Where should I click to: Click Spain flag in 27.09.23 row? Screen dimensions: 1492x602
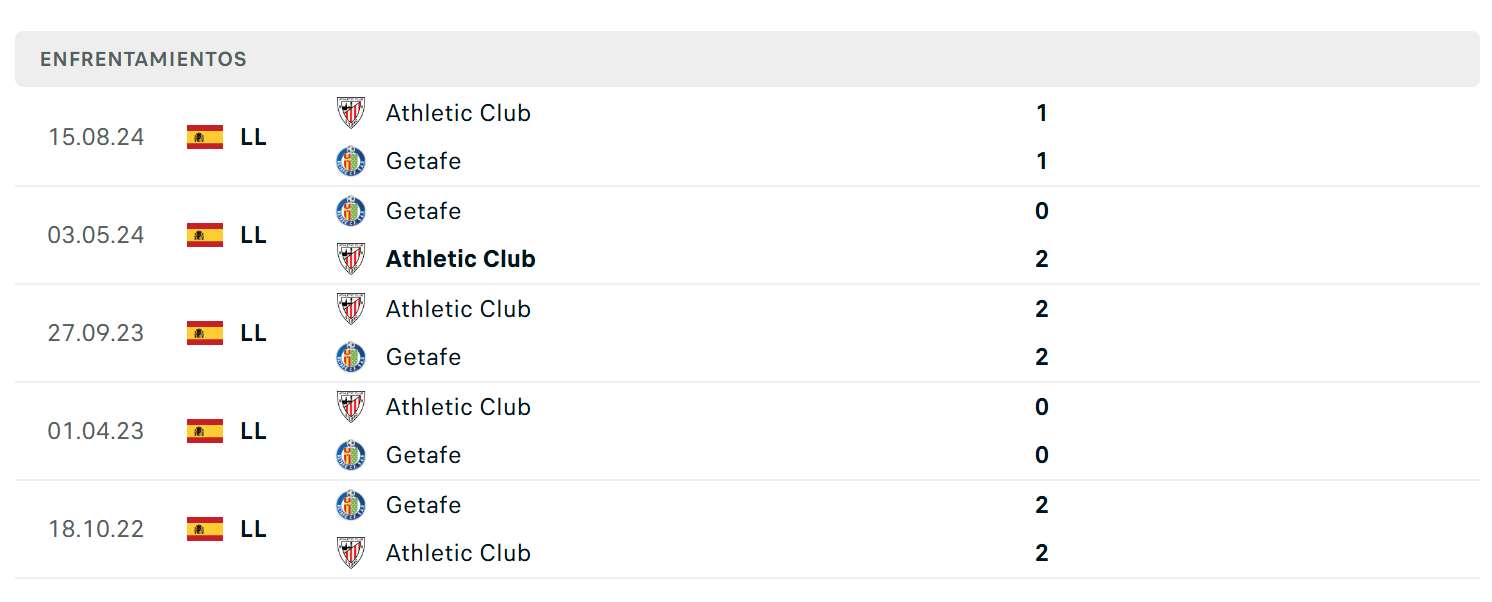pyautogui.click(x=205, y=333)
